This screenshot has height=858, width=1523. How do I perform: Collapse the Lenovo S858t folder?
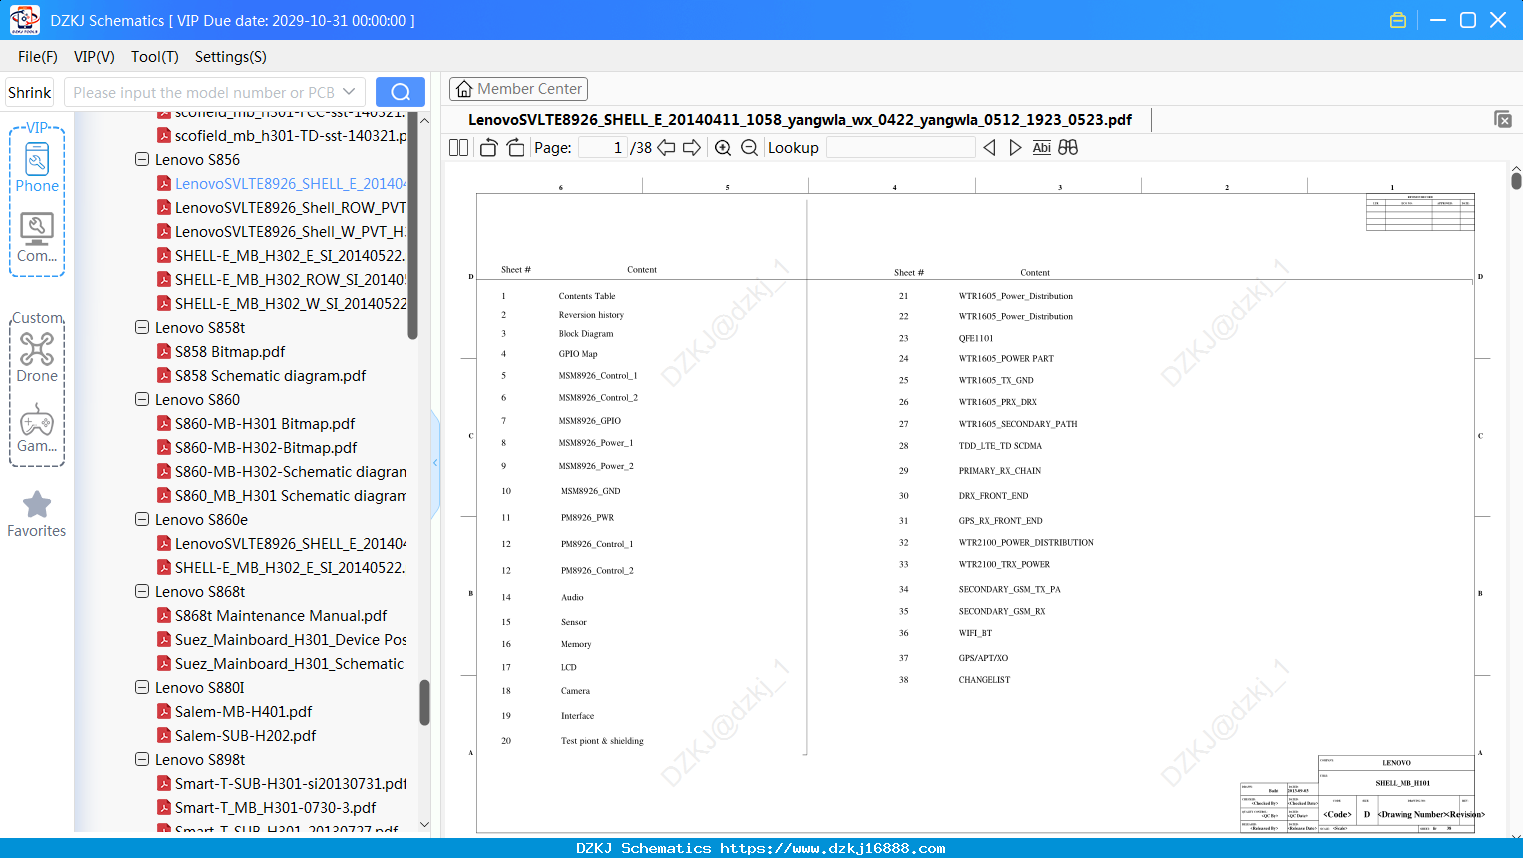[x=142, y=328]
